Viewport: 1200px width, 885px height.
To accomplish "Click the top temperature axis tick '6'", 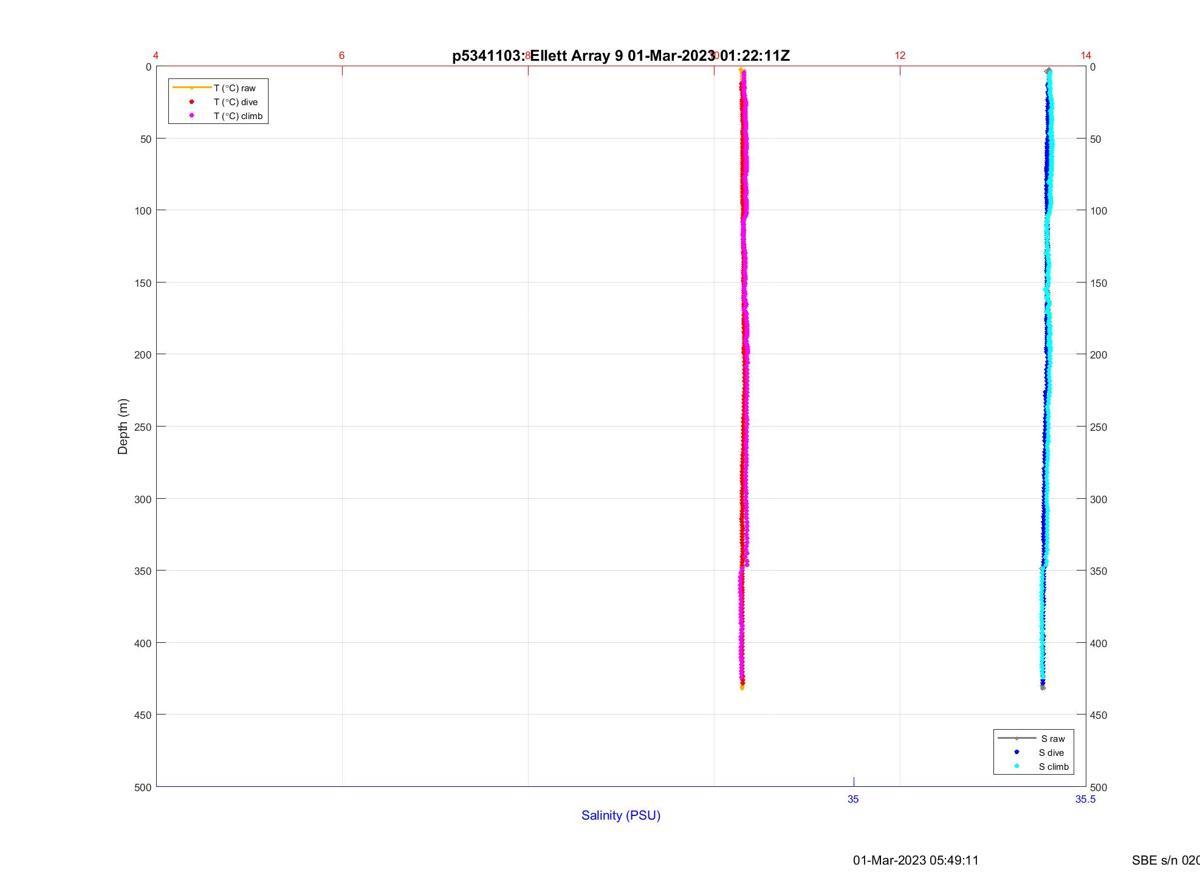I will (x=342, y=55).
